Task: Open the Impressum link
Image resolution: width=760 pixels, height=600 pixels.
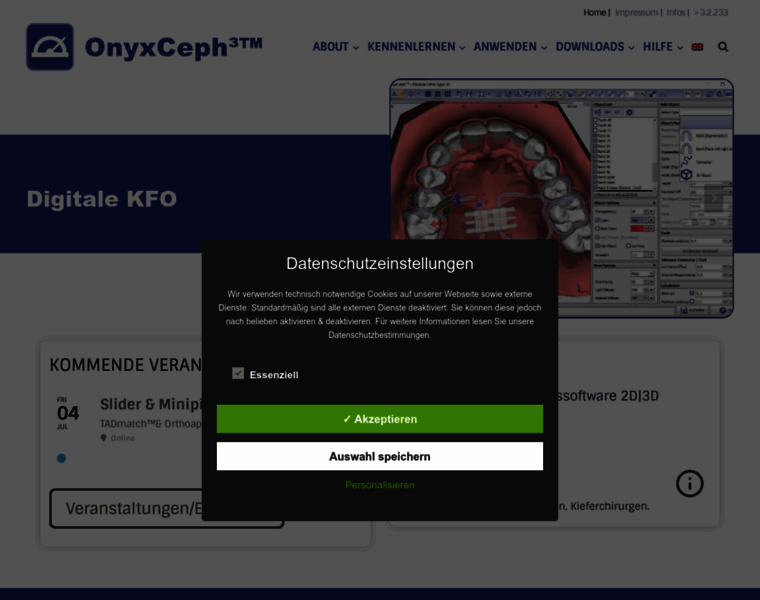Action: [x=636, y=13]
